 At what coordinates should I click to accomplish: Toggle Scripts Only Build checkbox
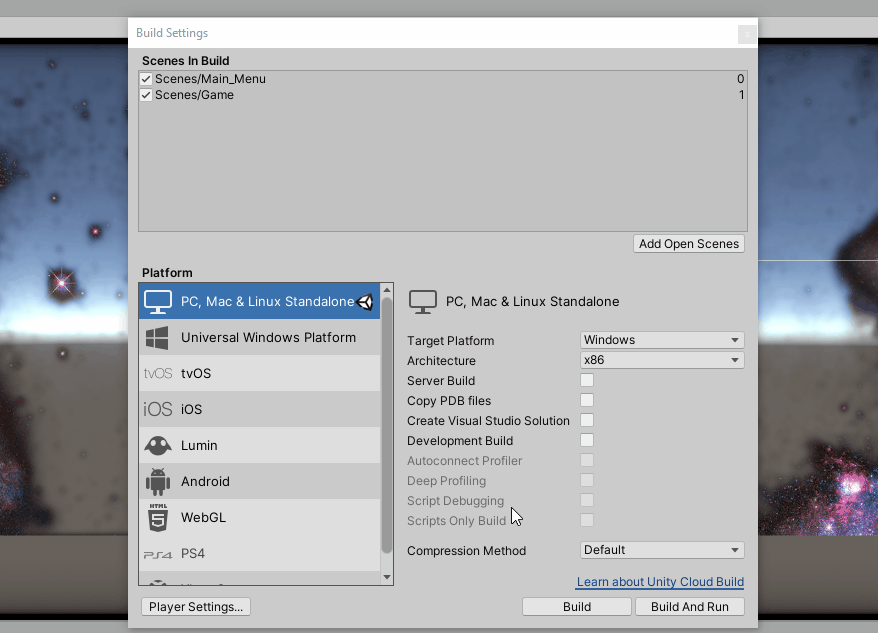587,520
